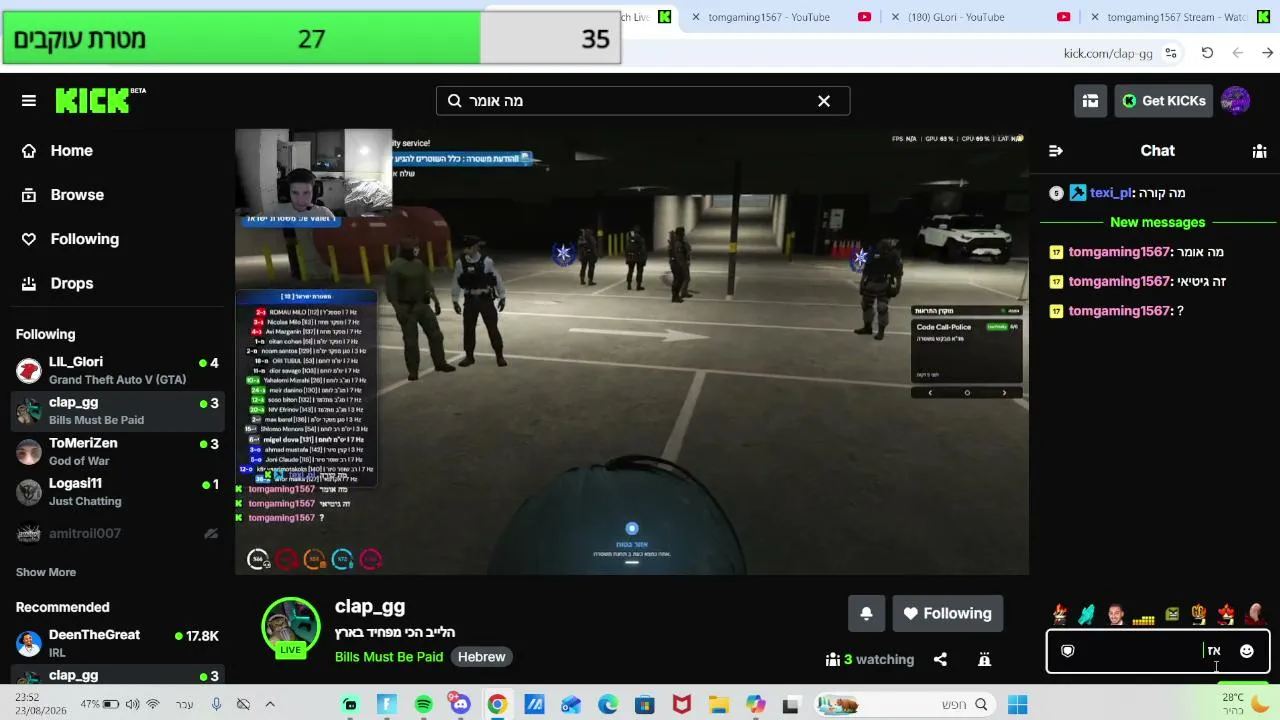Toggle the Following button for clap_gg
The height and width of the screenshot is (720, 1280).
pyautogui.click(x=947, y=614)
